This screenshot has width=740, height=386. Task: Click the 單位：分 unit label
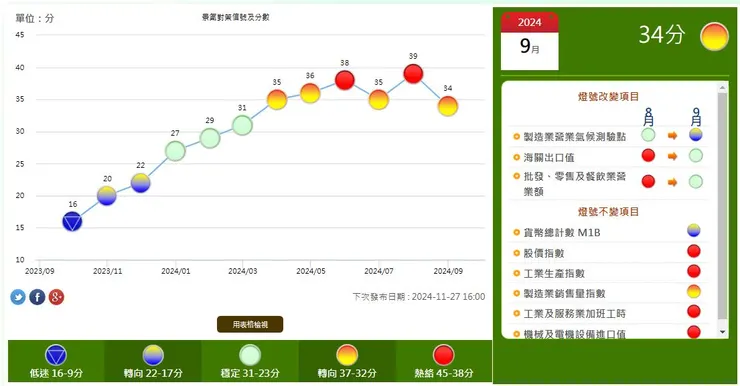click(35, 18)
